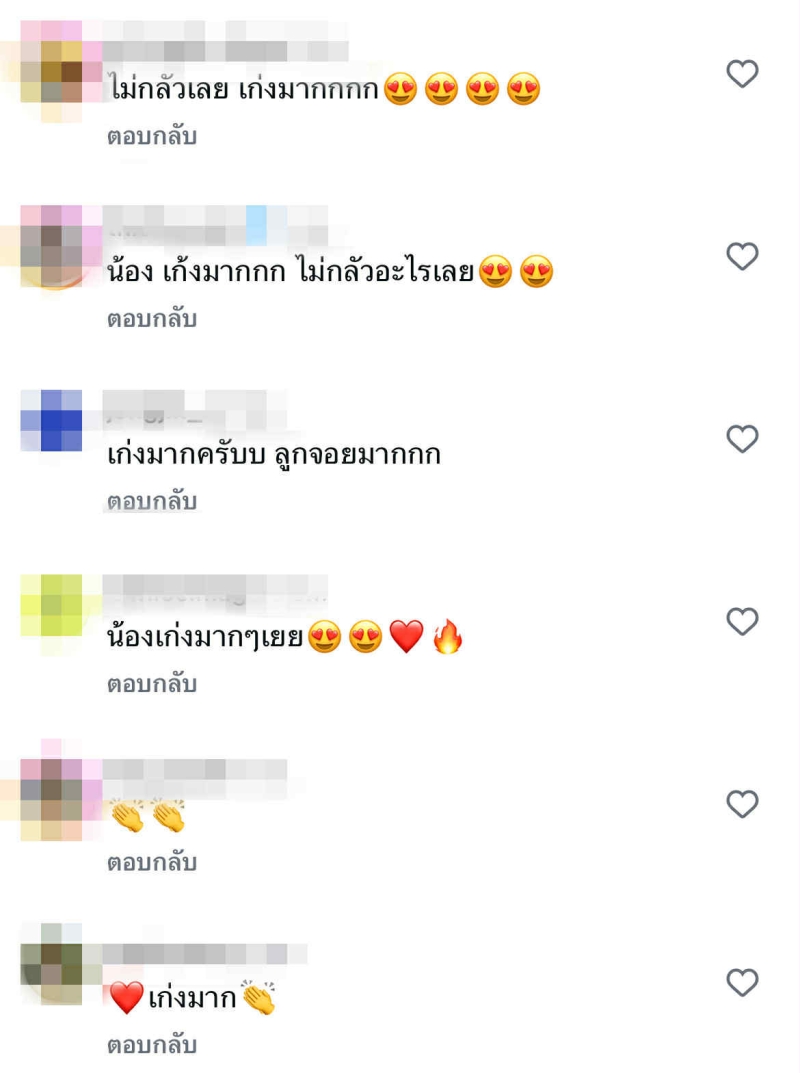Open yellow-green avatar of "น้องเก่งมากๆเยย" commenter

51,606
